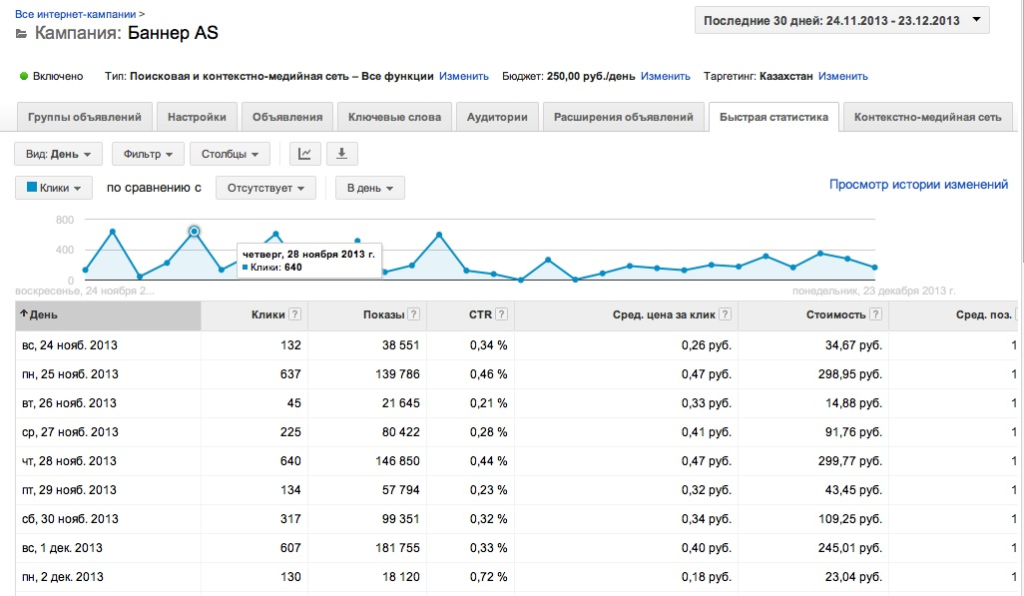Click Изменить link next to budget
The height and width of the screenshot is (596, 1024).
click(665, 76)
